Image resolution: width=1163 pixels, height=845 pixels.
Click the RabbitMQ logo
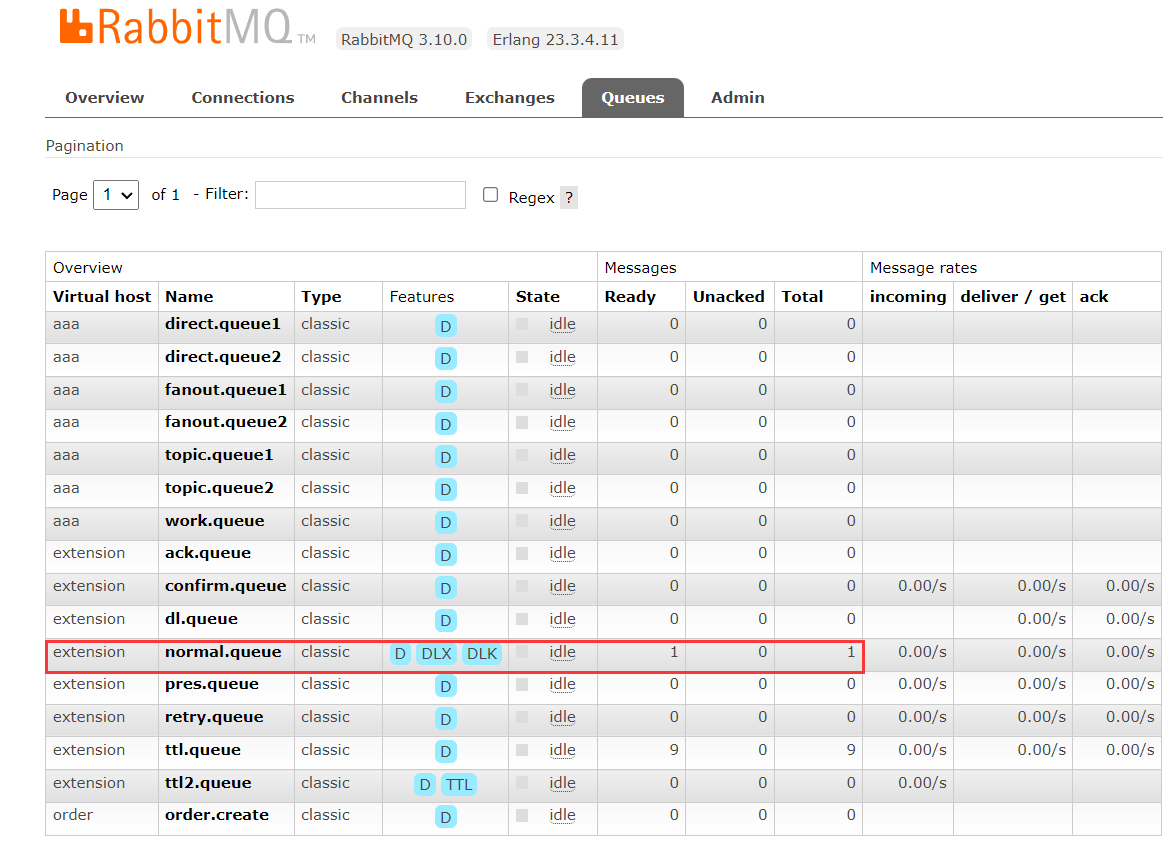pos(187,27)
